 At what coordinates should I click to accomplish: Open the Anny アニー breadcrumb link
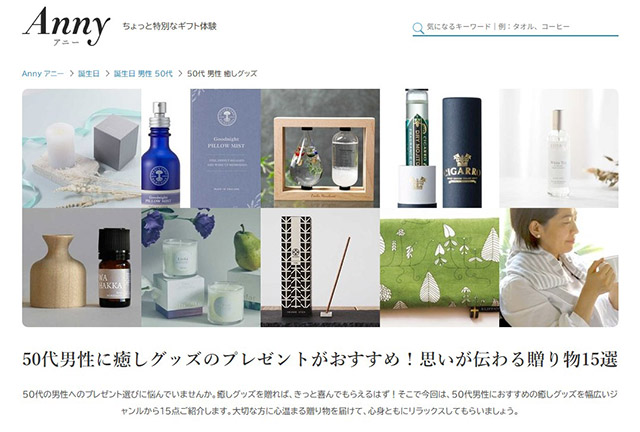tap(42, 73)
